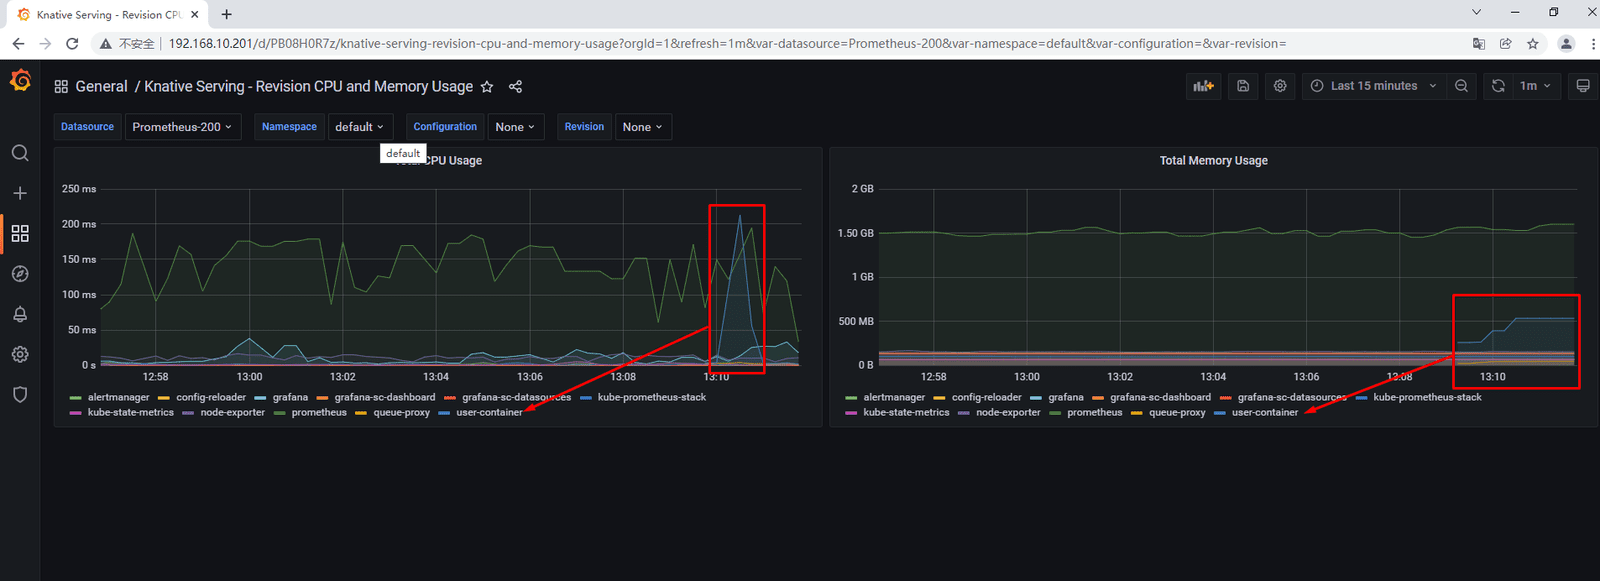
Task: Toggle grafana-sc-datasources series in Memory legend
Action: click(1292, 397)
